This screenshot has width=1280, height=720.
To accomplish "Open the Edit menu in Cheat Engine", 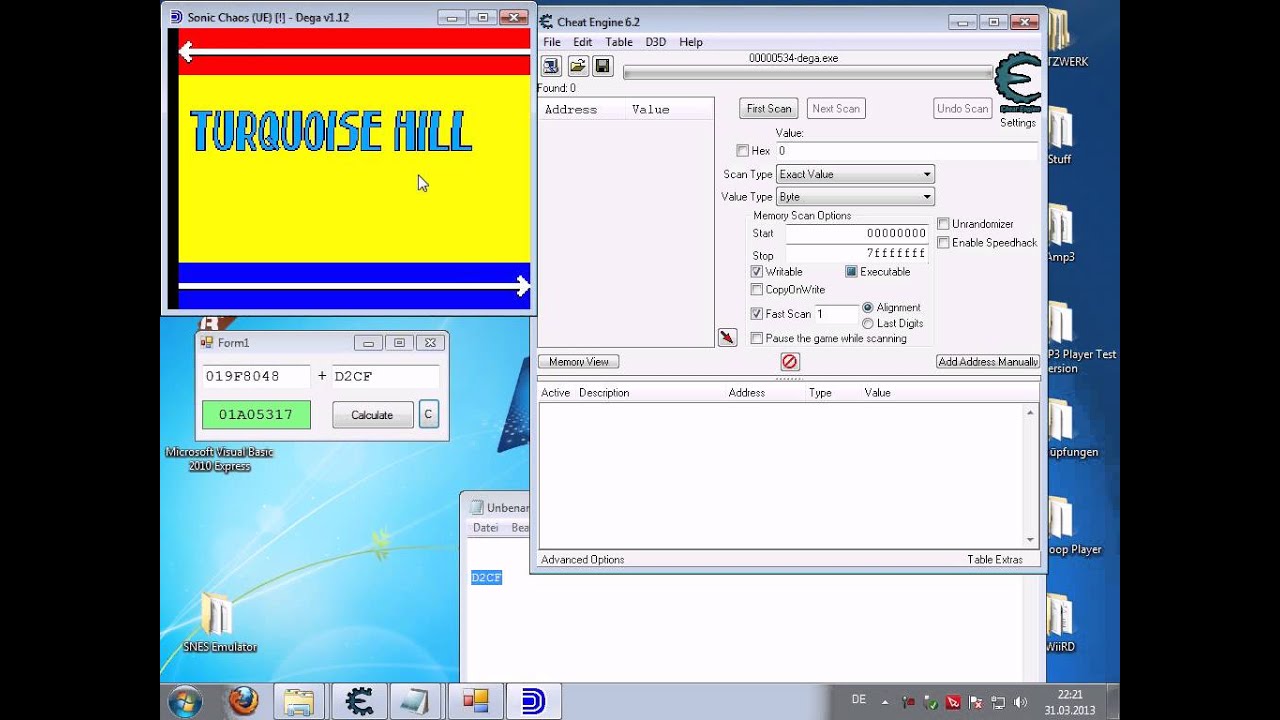I will (583, 42).
